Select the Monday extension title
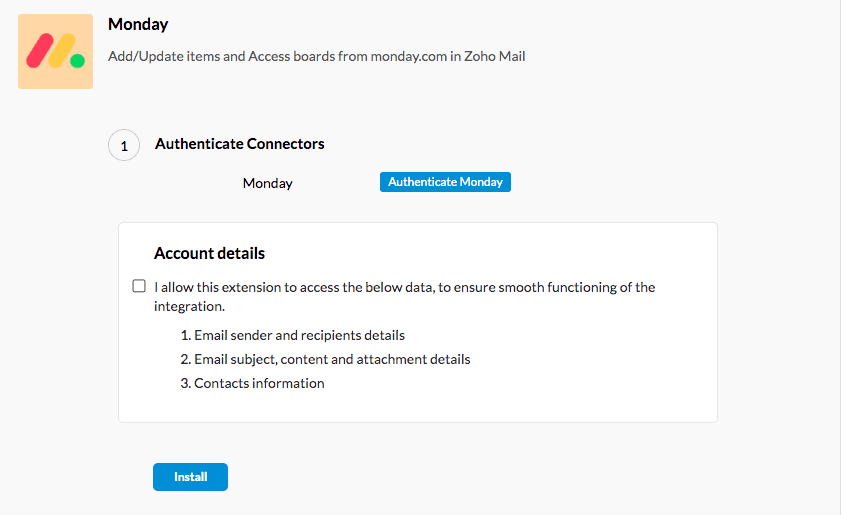This screenshot has width=841, height=515. tap(138, 24)
